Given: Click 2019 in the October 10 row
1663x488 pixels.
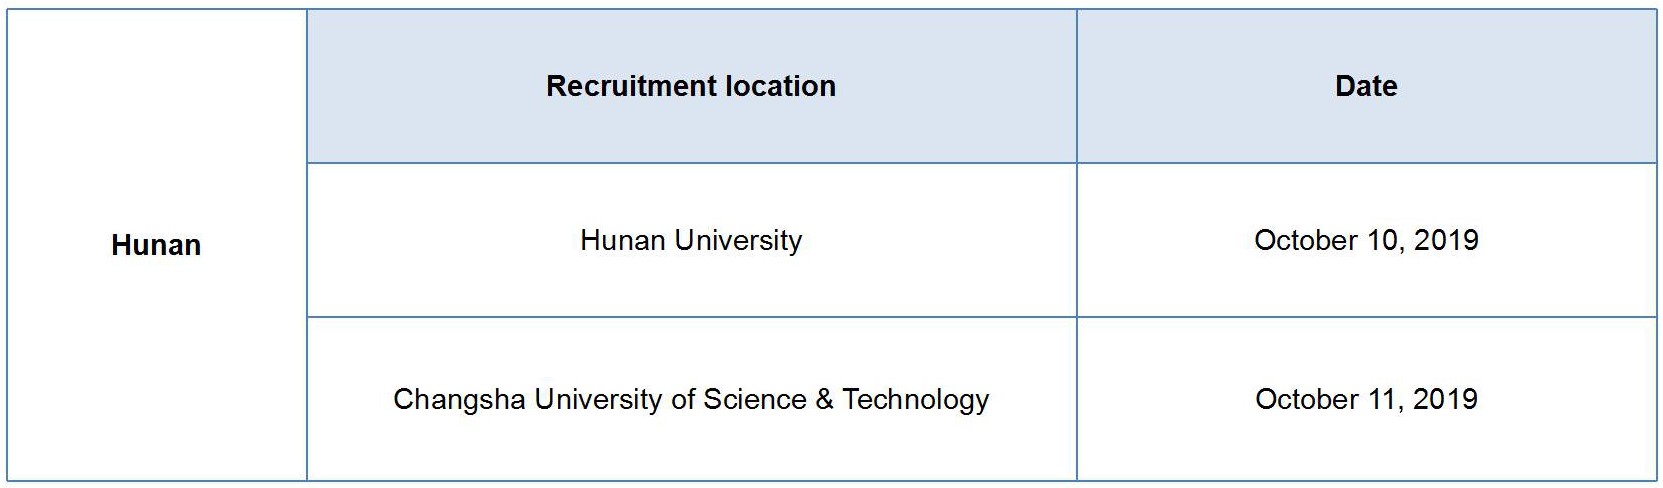Looking at the screenshot, I should 1446,240.
